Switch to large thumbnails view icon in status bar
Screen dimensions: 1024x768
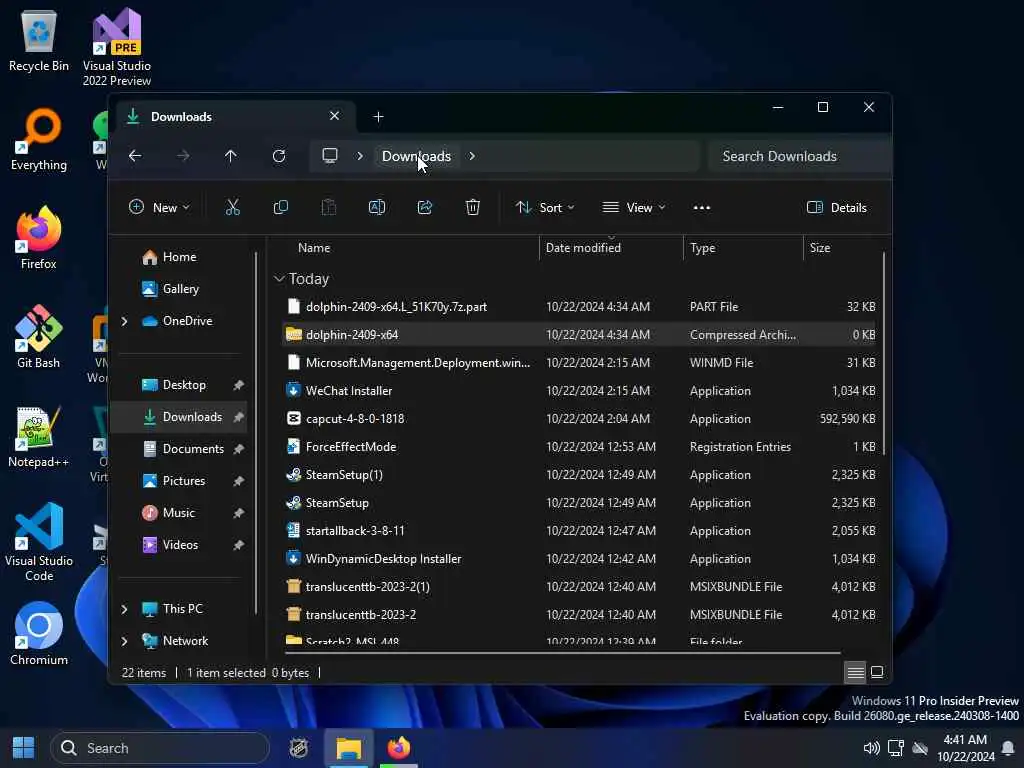pyautogui.click(x=877, y=672)
